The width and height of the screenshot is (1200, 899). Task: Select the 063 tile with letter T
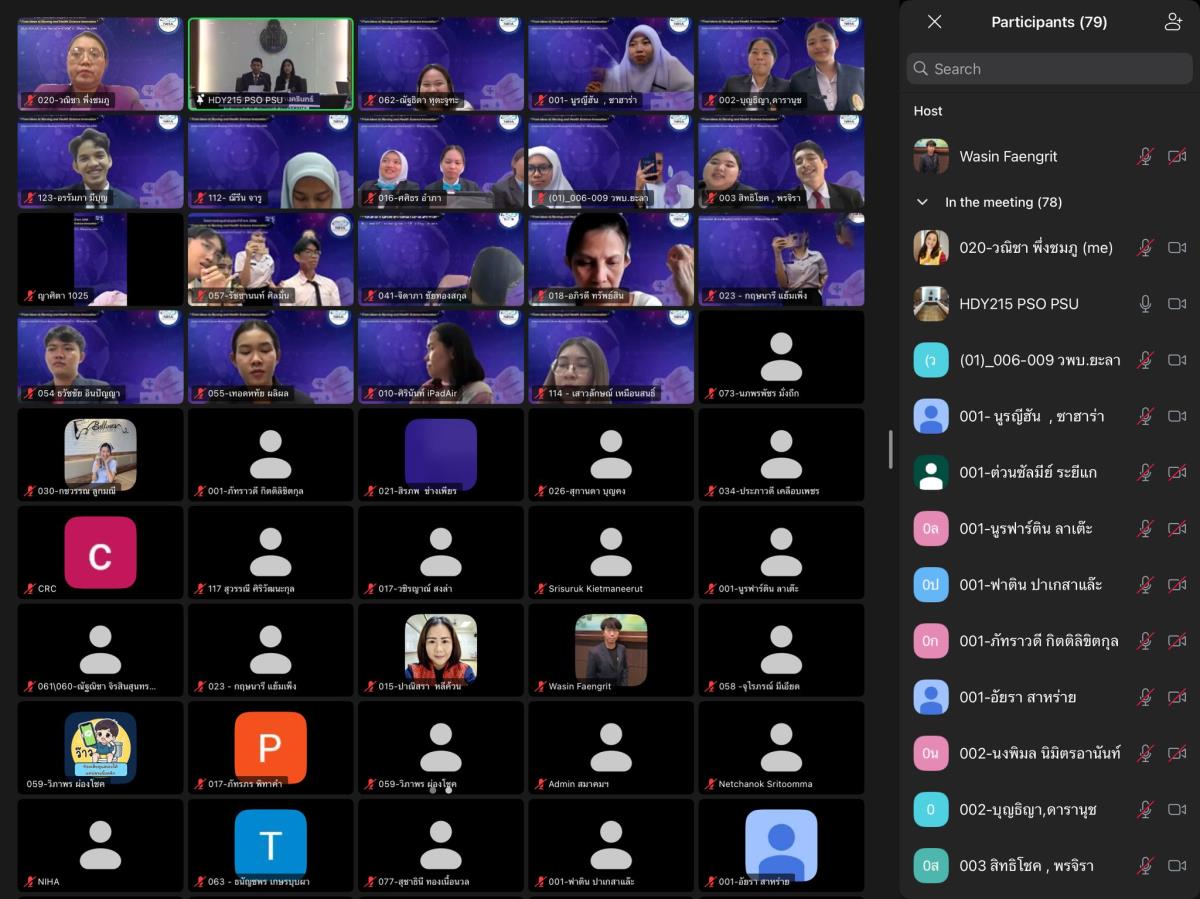271,845
